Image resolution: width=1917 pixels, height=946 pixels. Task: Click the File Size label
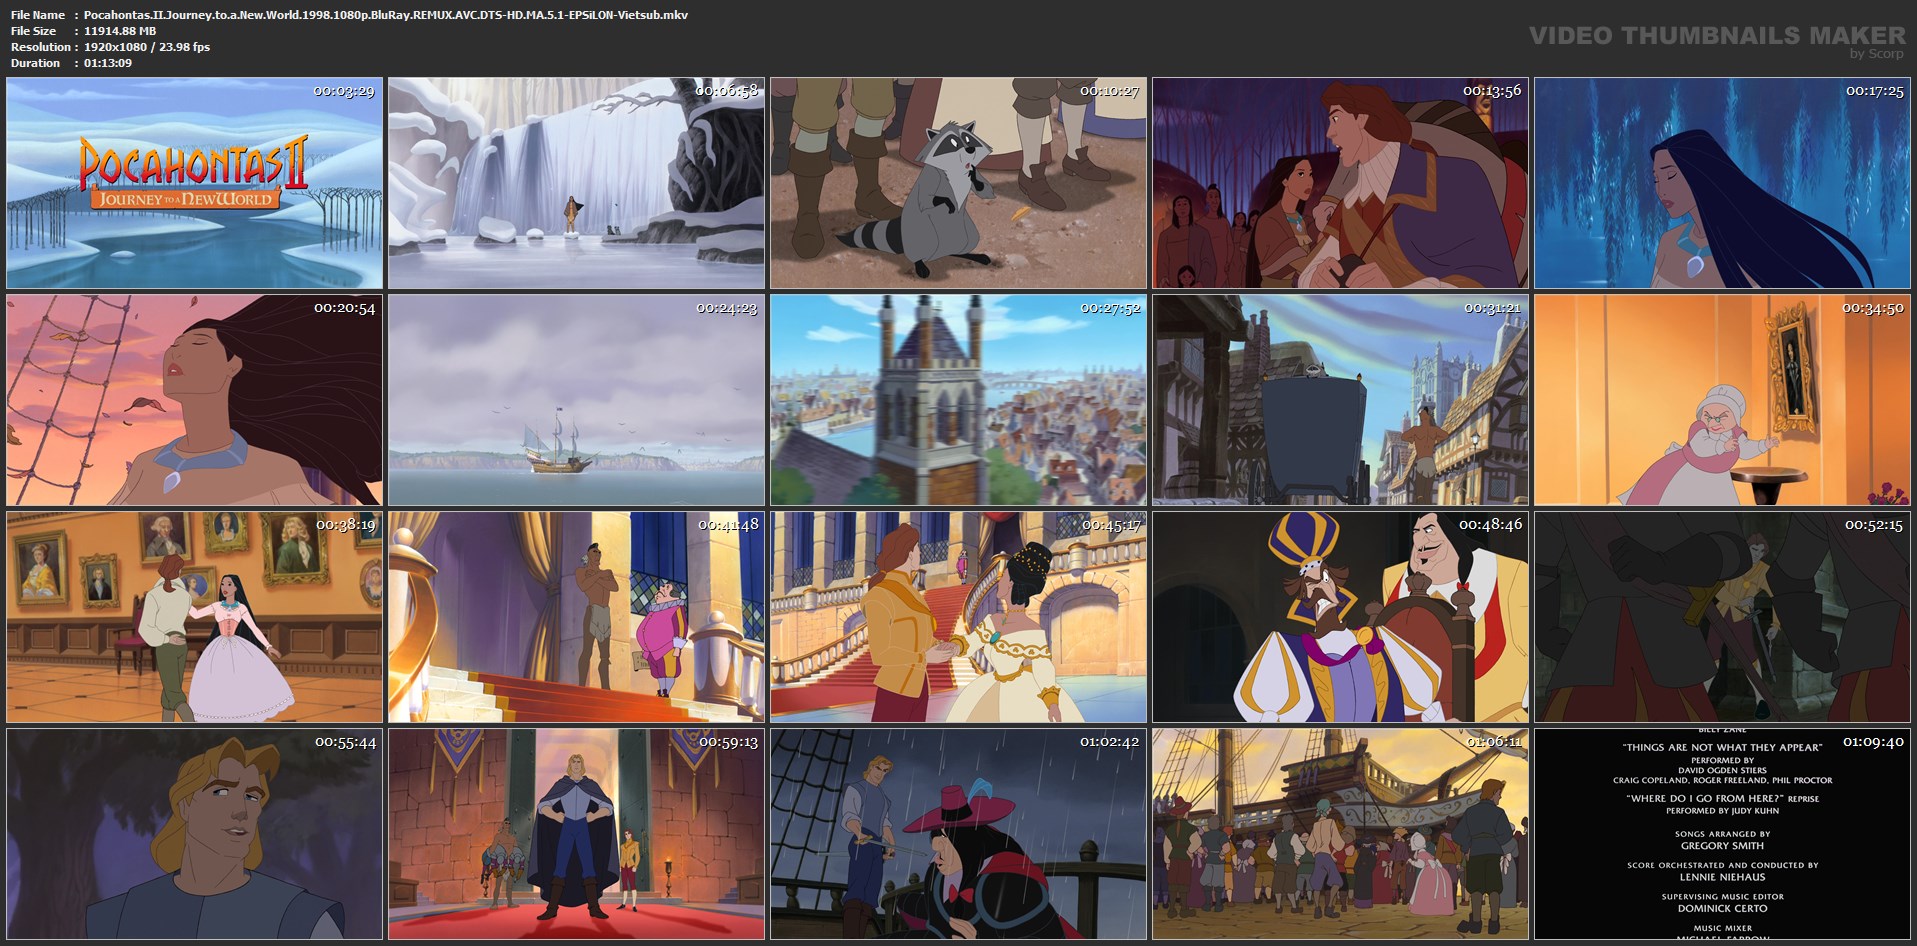tap(34, 31)
